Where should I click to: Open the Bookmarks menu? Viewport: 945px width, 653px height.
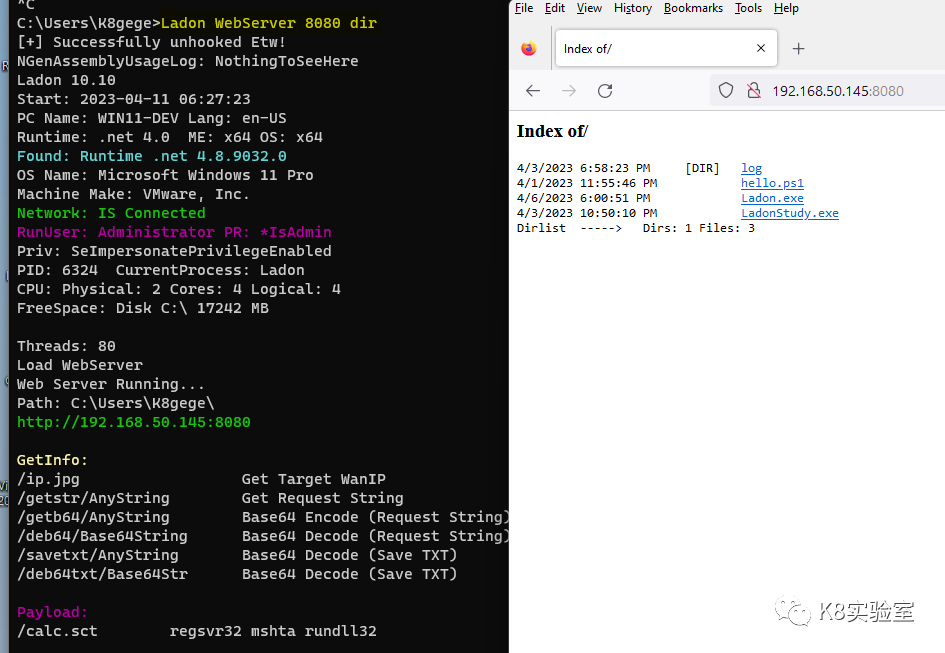(x=693, y=8)
